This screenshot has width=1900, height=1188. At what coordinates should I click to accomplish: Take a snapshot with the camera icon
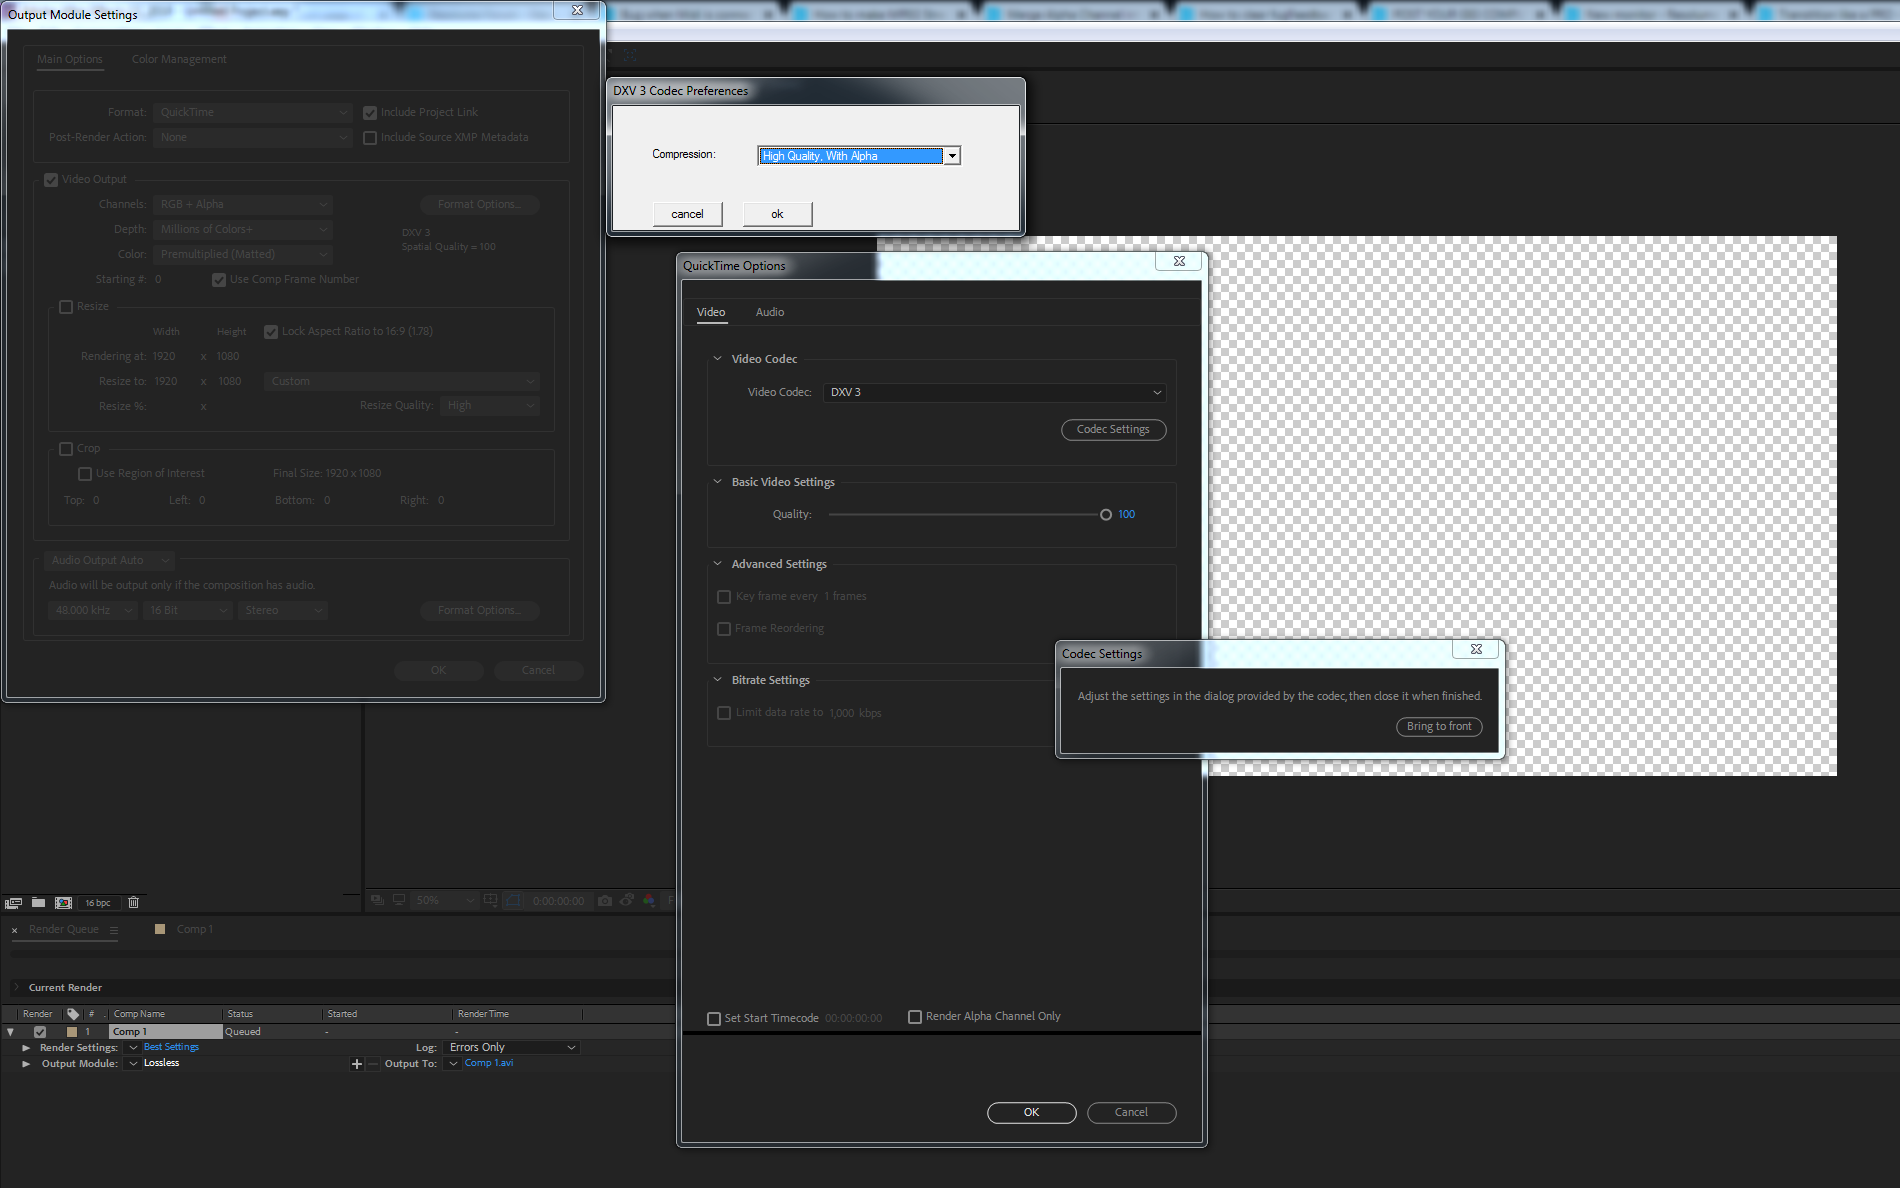(x=605, y=901)
